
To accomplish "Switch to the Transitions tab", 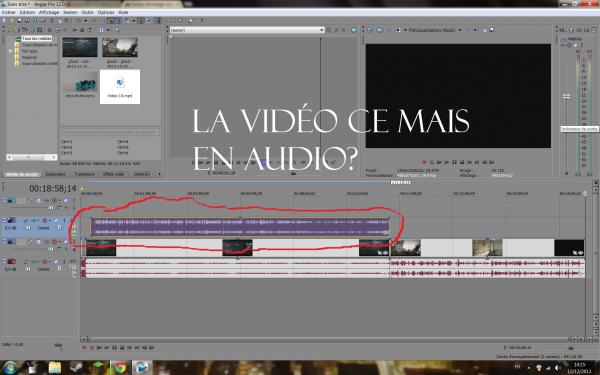I will click(85, 174).
